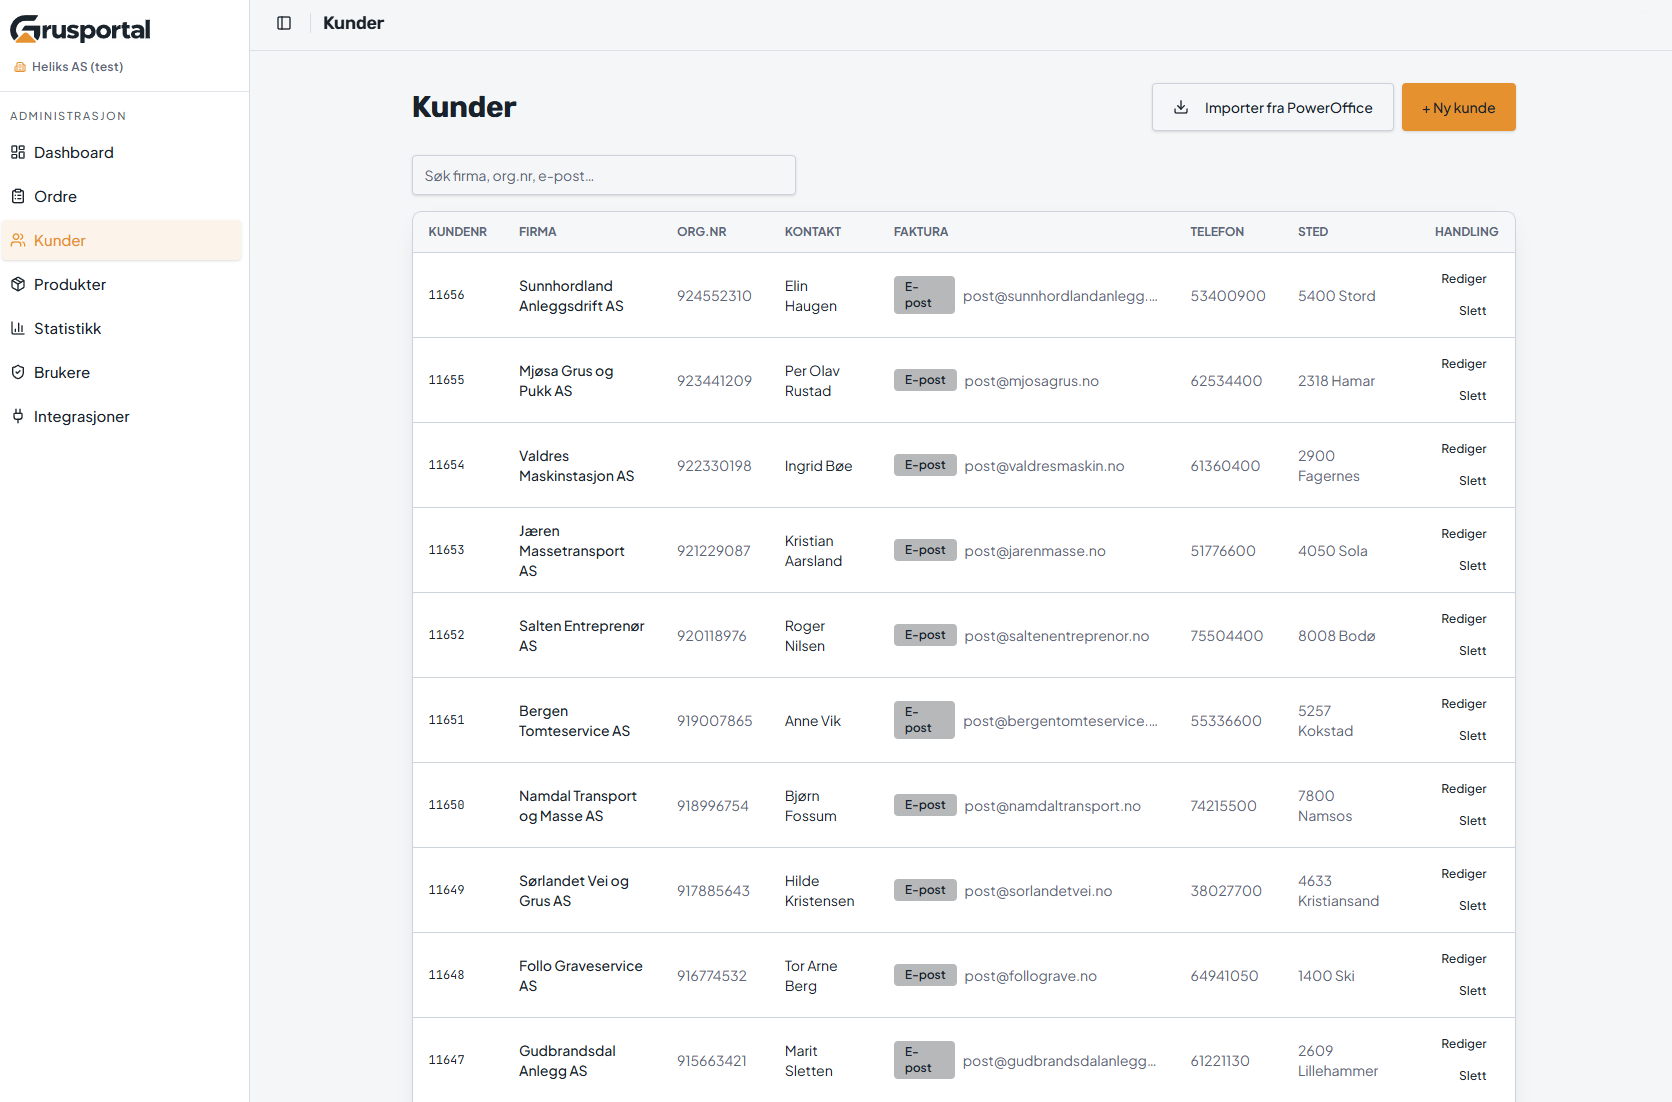This screenshot has height=1102, width=1672.
Task: Go to the Ordre page
Action: 121,196
